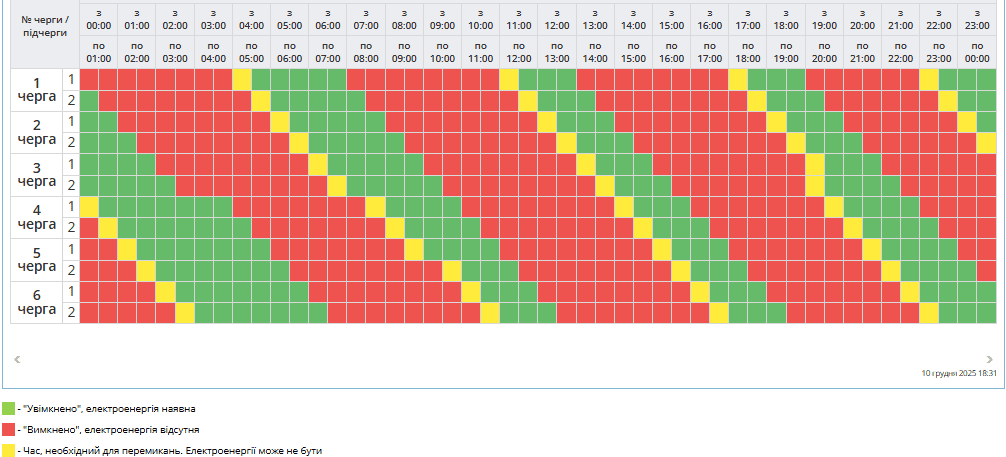This screenshot has height=457, width=1006.
Task: Click first yellow cell in queue 1 subqueue 1
Action: point(242,79)
